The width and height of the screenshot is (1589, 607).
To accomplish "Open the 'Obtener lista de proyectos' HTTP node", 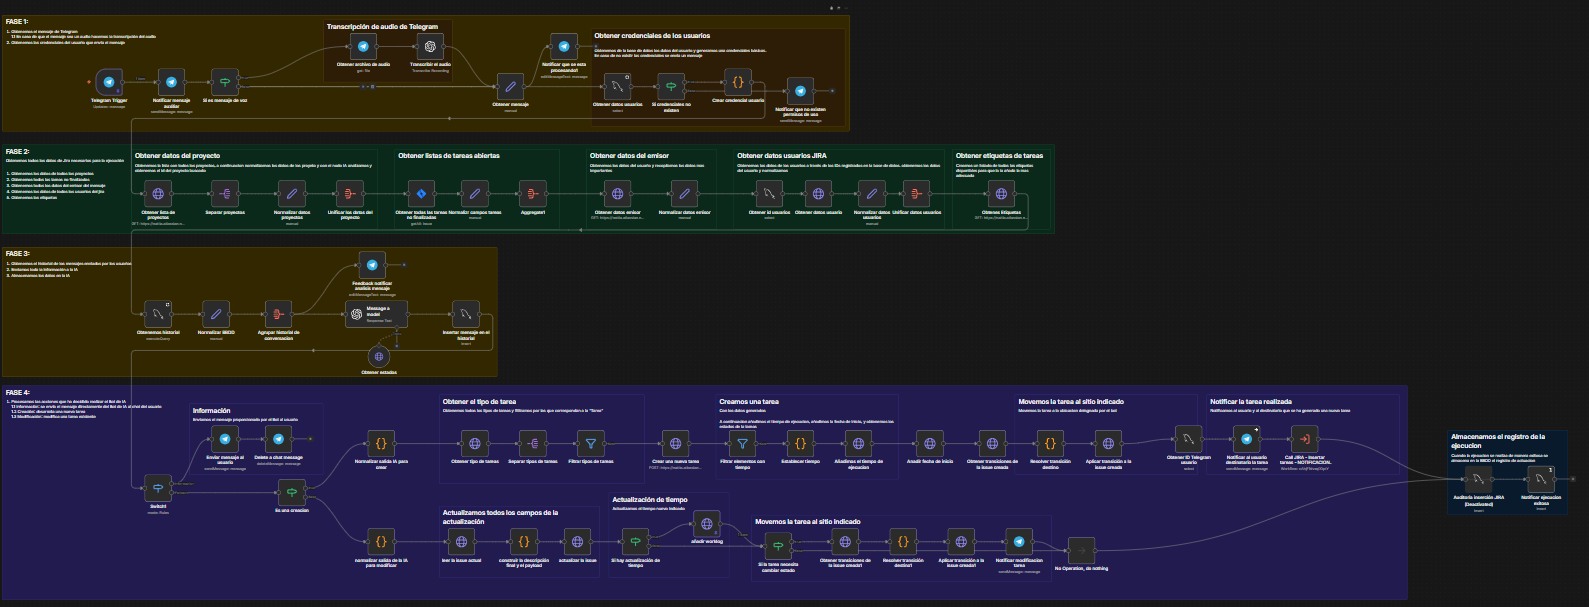I will [158, 194].
